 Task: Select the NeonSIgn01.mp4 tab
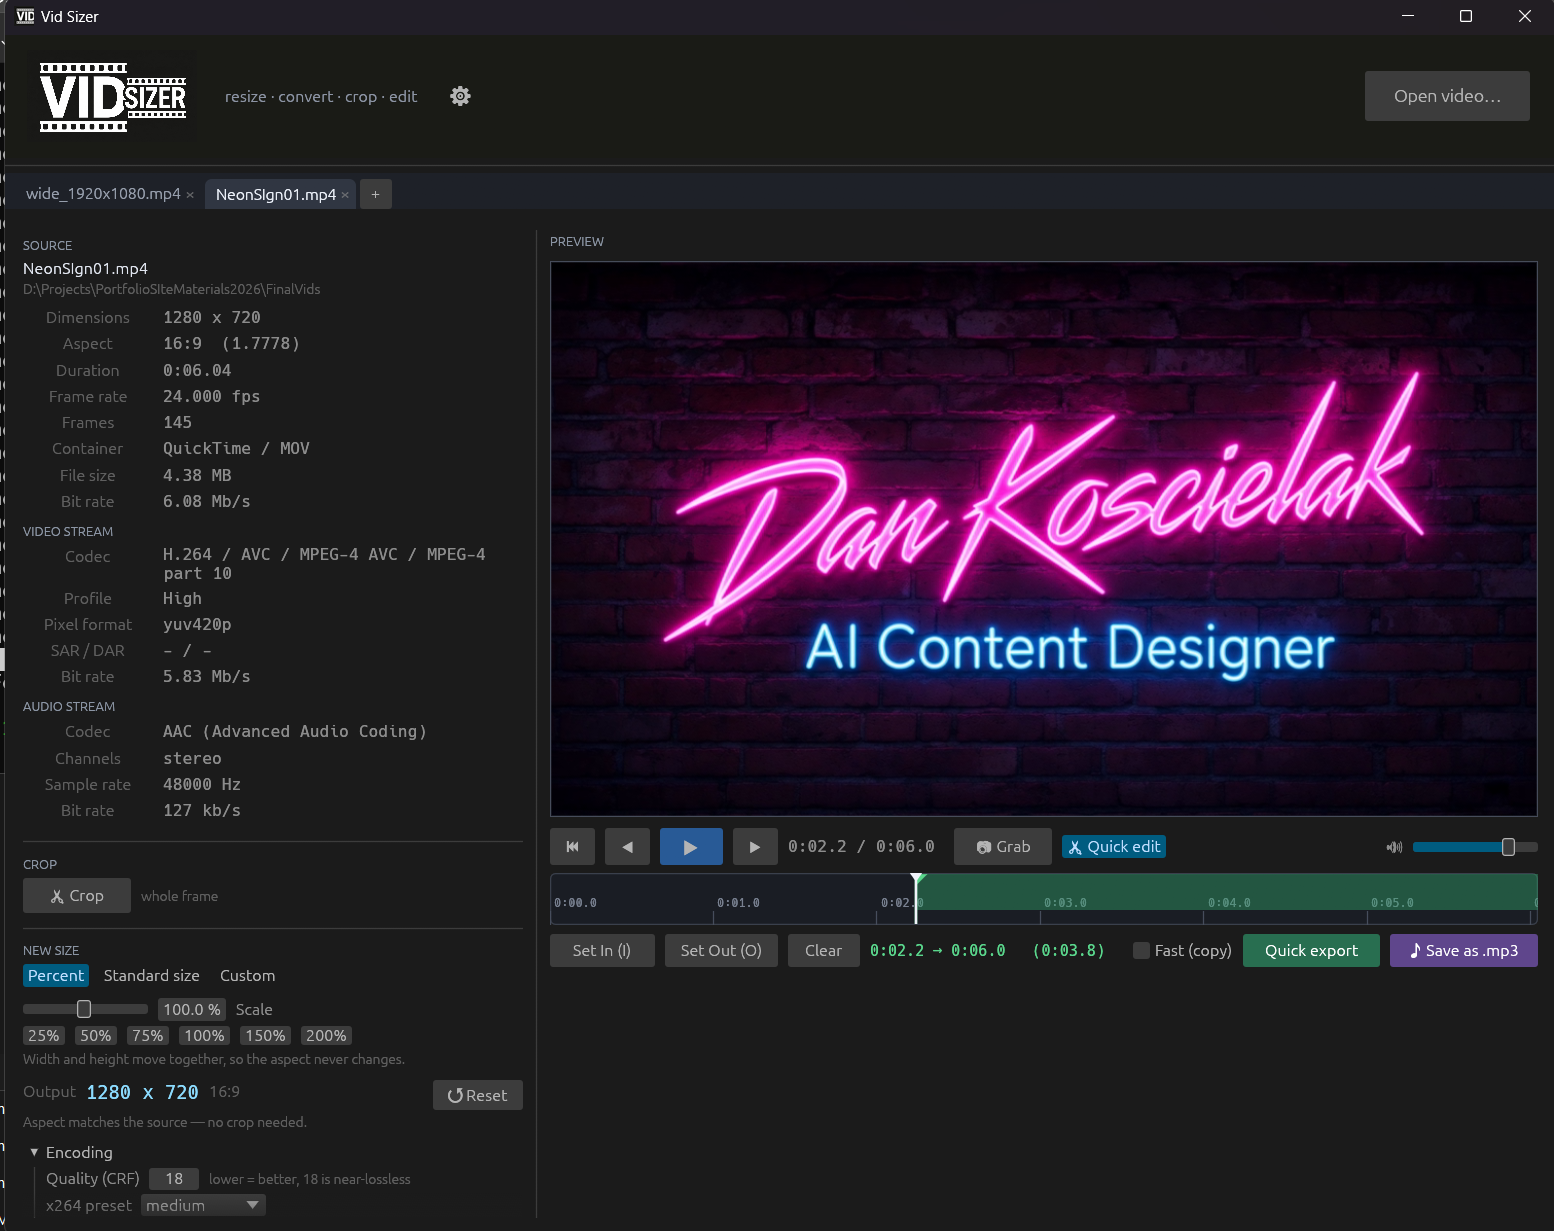276,194
